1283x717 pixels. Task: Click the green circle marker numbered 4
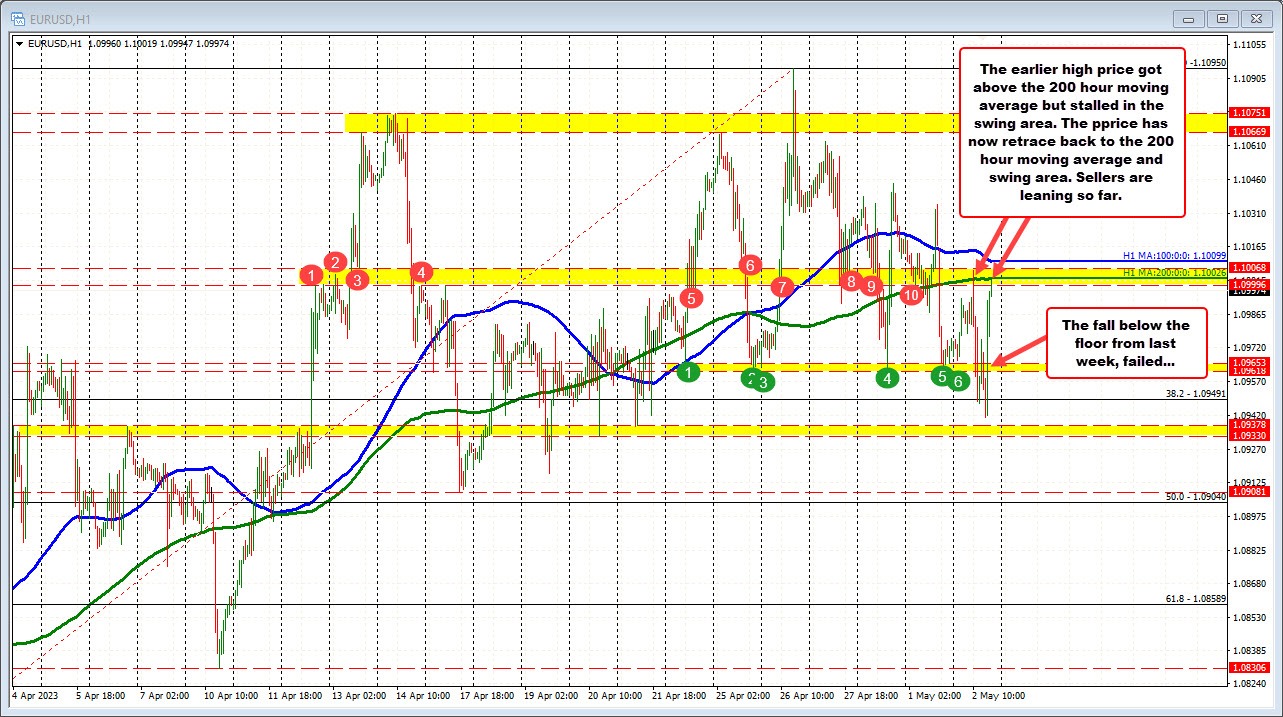pyautogui.click(x=887, y=378)
